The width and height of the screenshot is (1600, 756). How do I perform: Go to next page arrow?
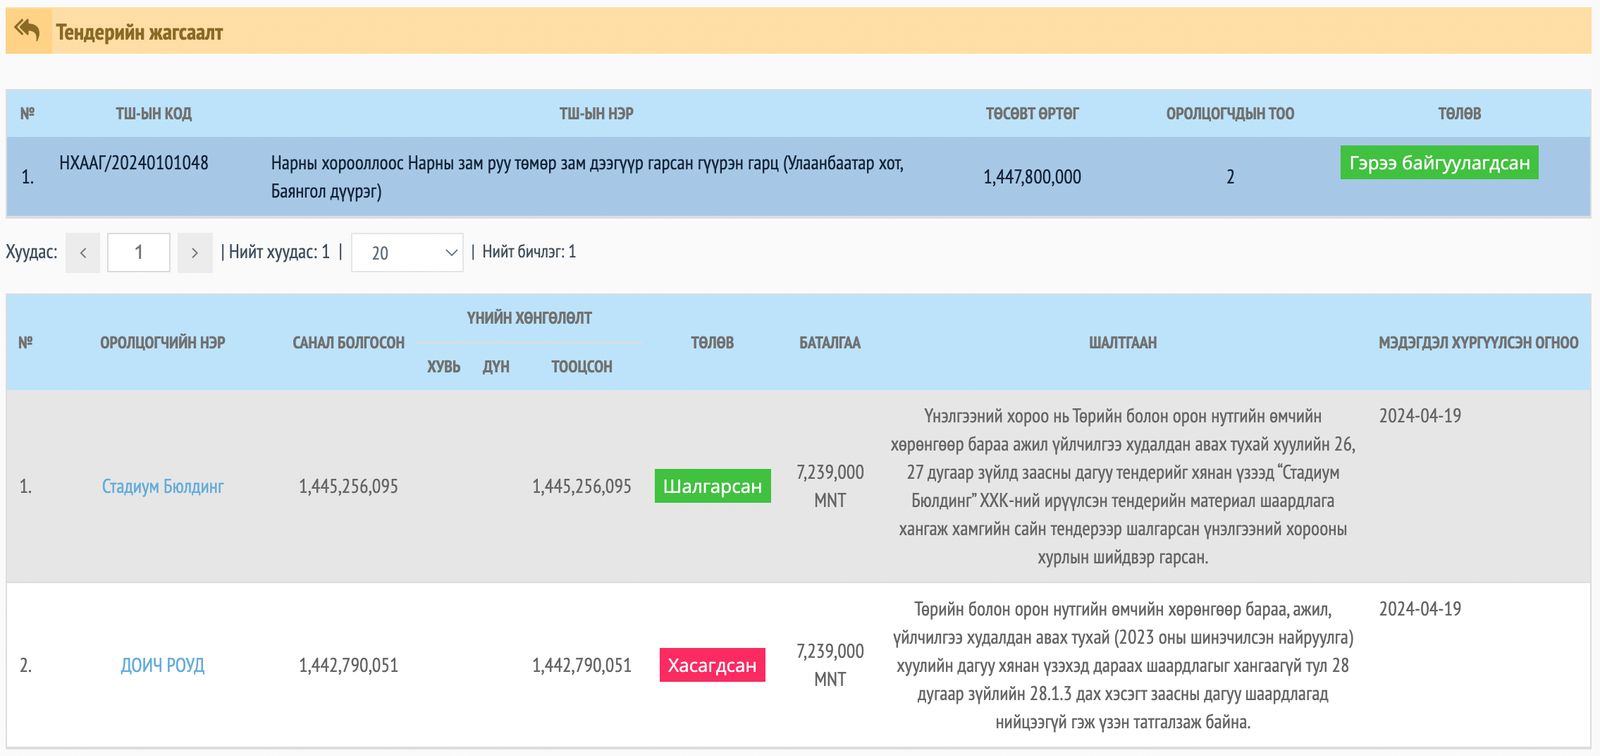tap(195, 253)
